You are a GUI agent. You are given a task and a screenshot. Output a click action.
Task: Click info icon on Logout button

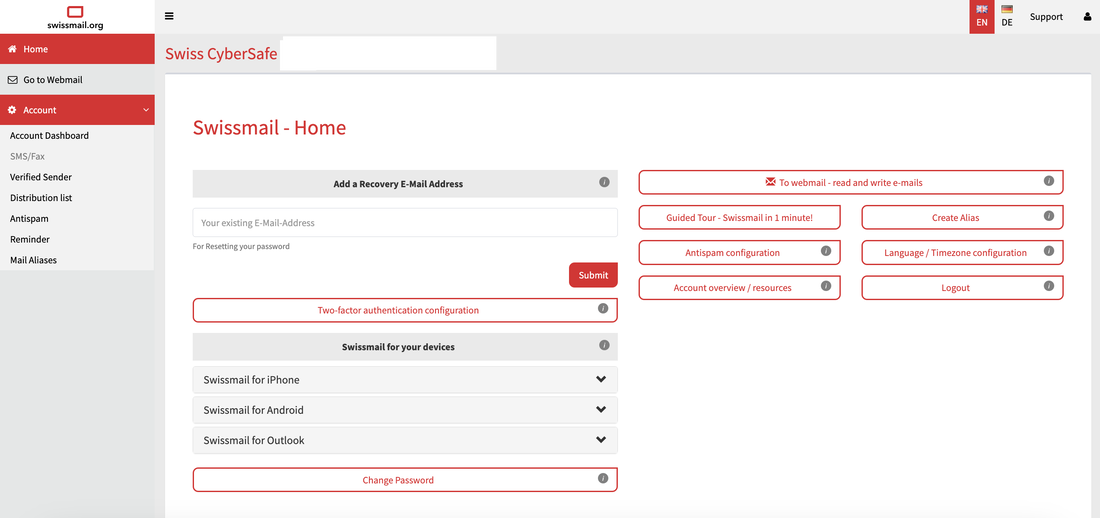click(x=1049, y=286)
